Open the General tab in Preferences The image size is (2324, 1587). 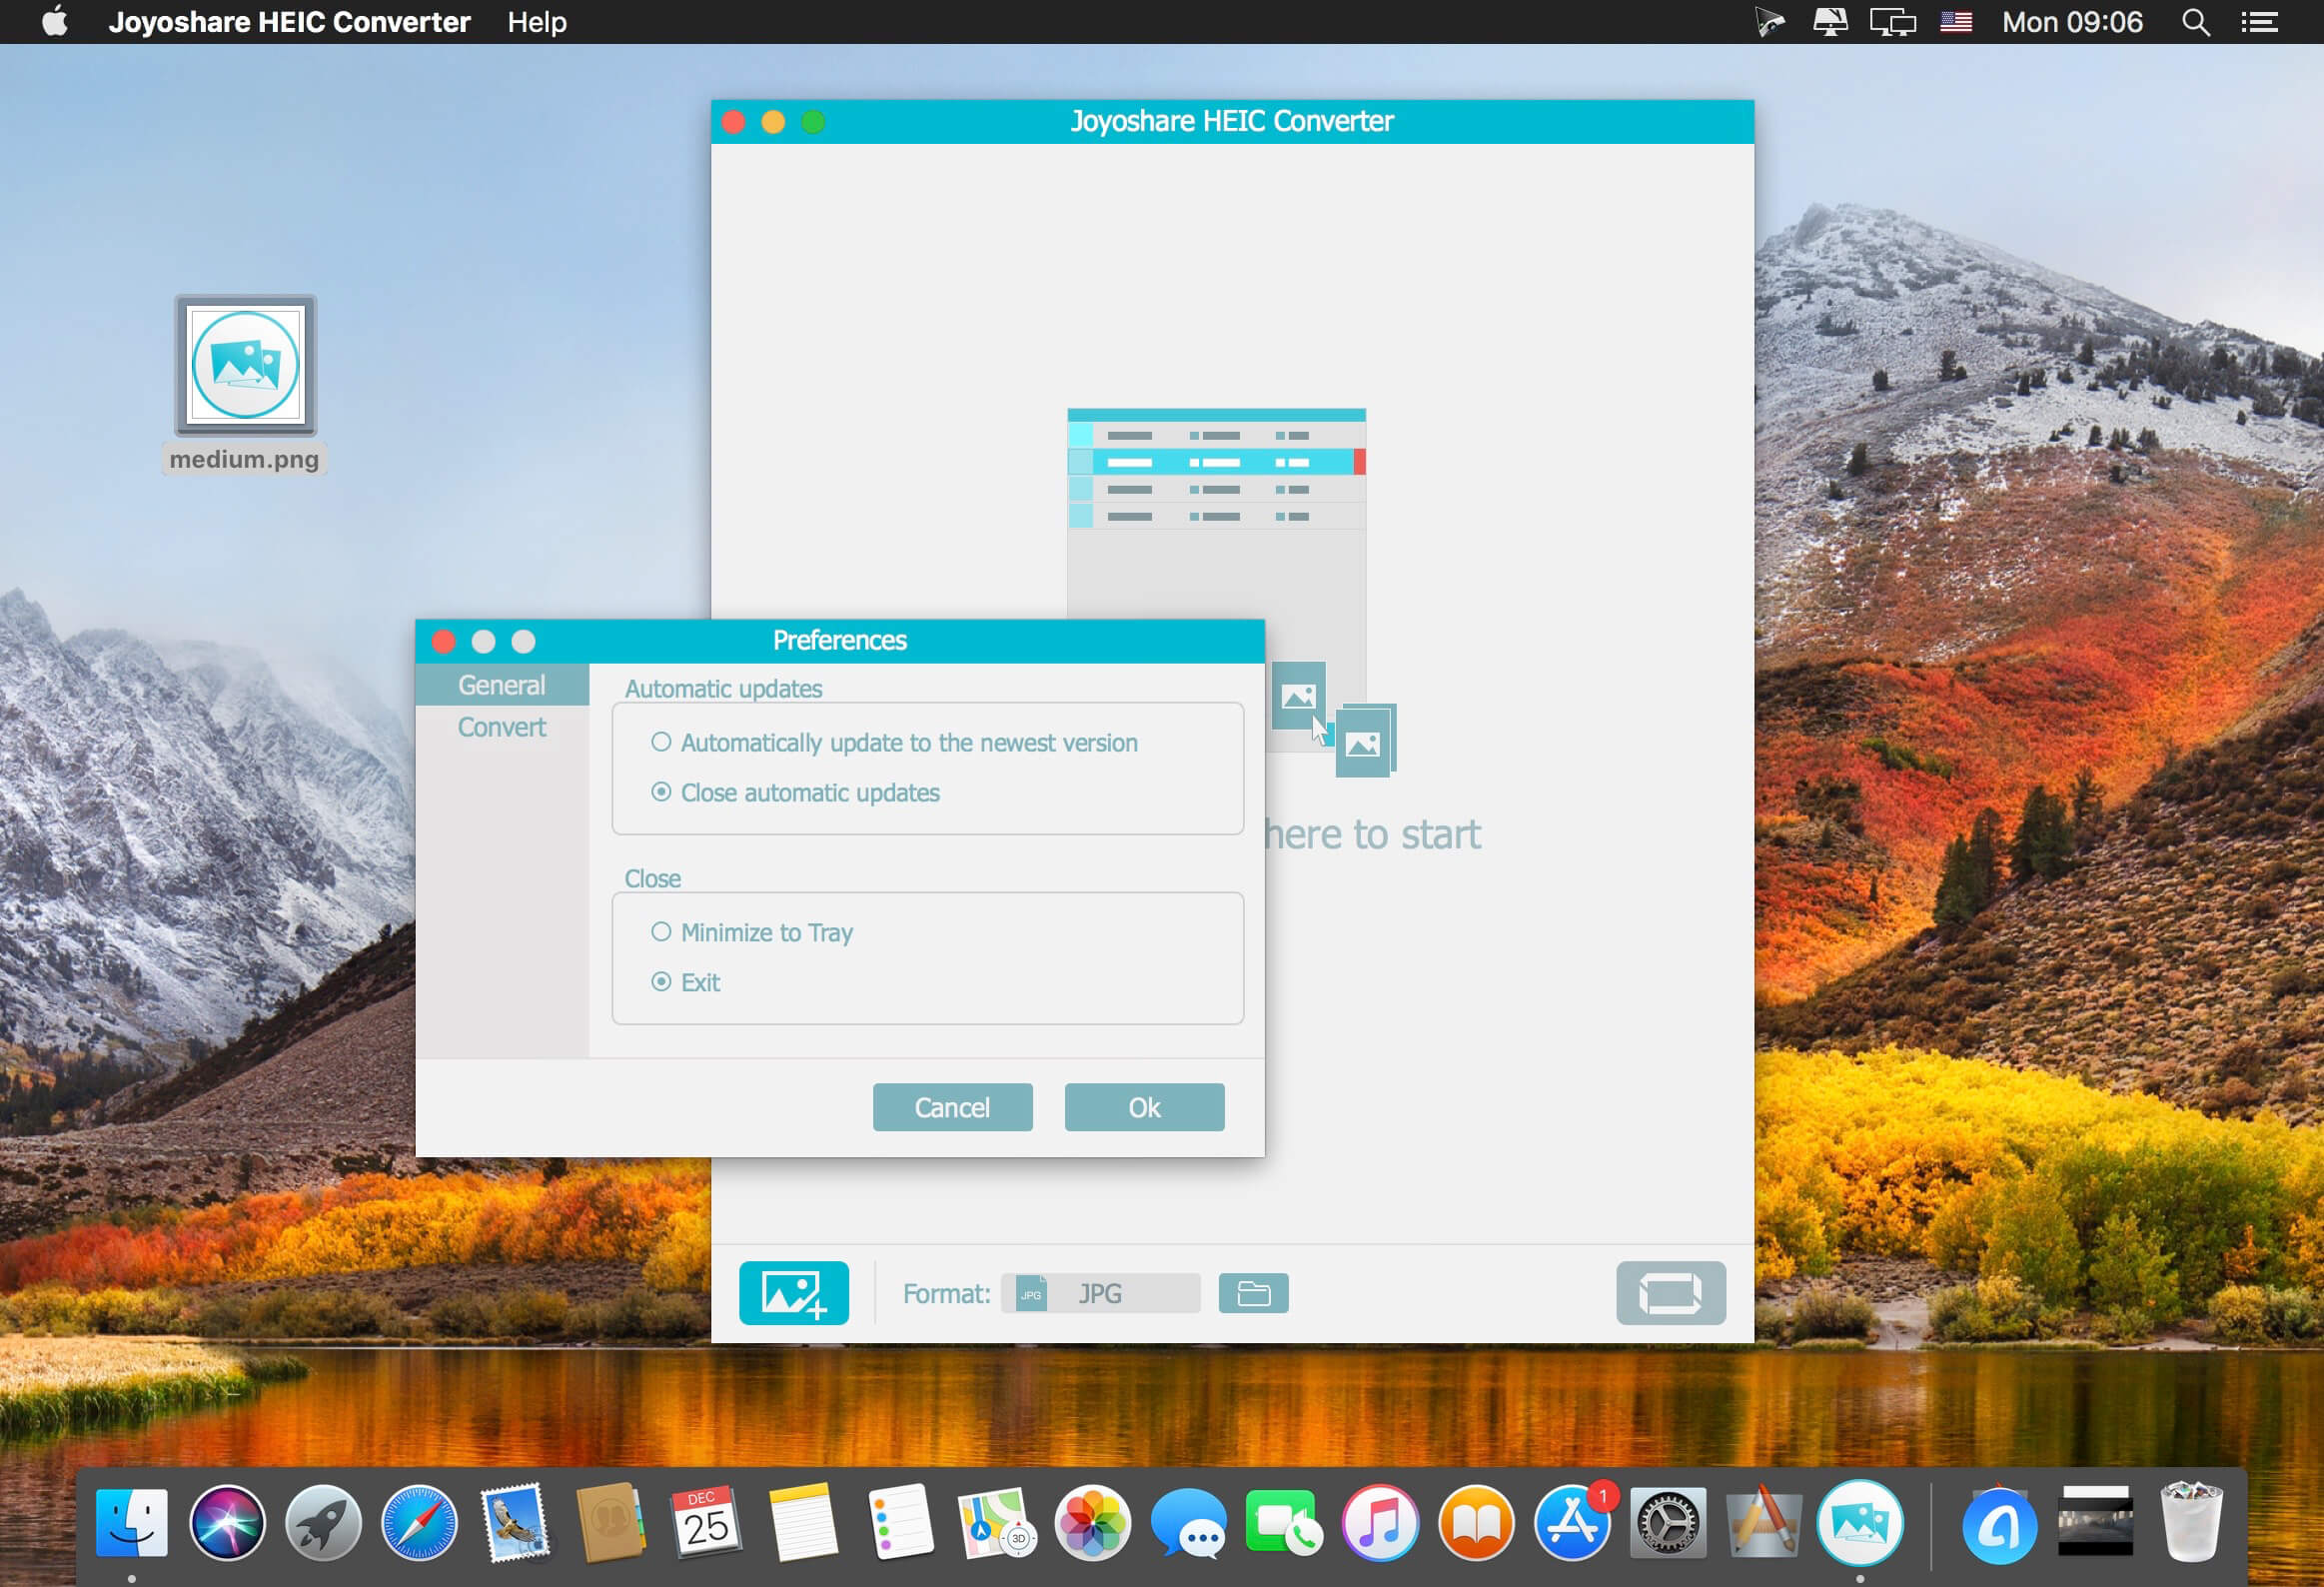(x=500, y=684)
